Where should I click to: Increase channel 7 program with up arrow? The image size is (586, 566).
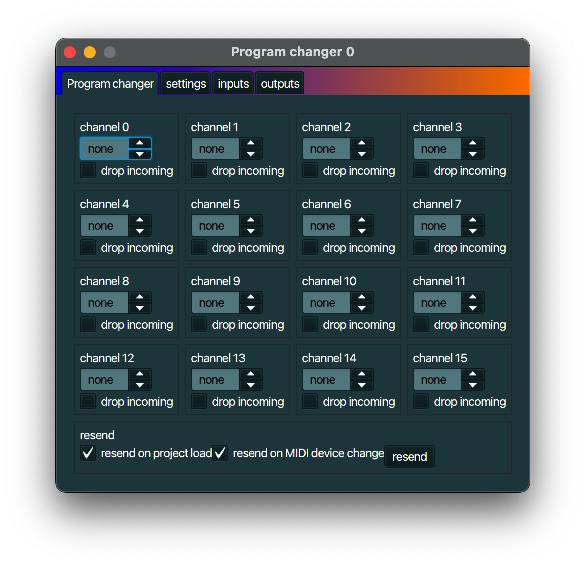click(x=473, y=220)
